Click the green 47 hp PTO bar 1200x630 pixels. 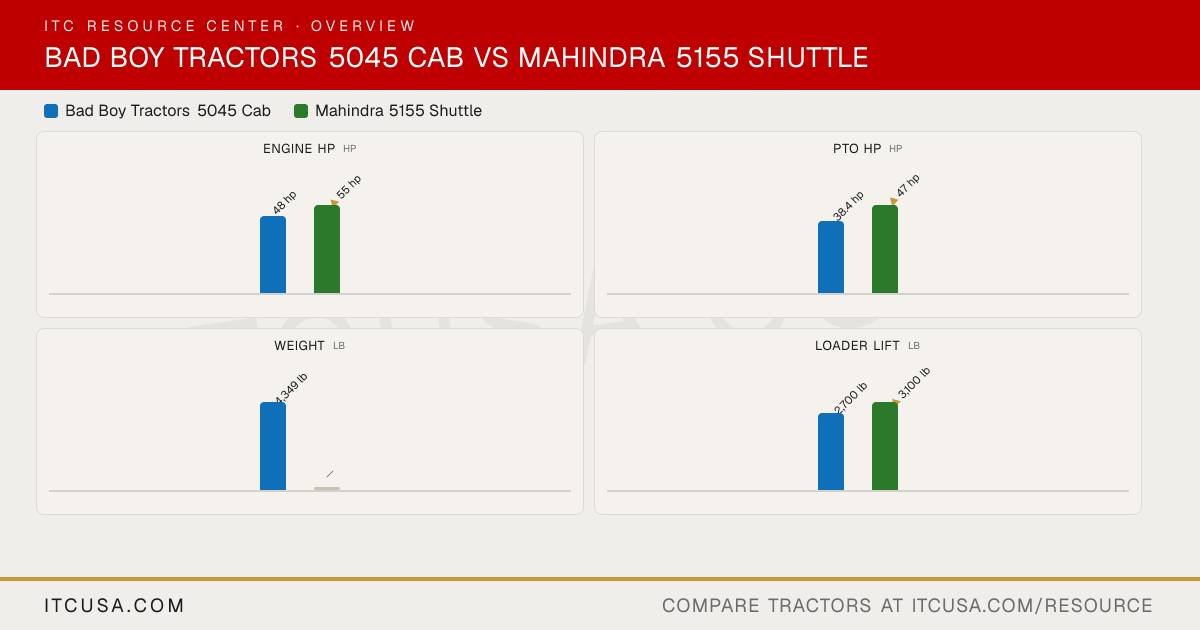[x=885, y=249]
